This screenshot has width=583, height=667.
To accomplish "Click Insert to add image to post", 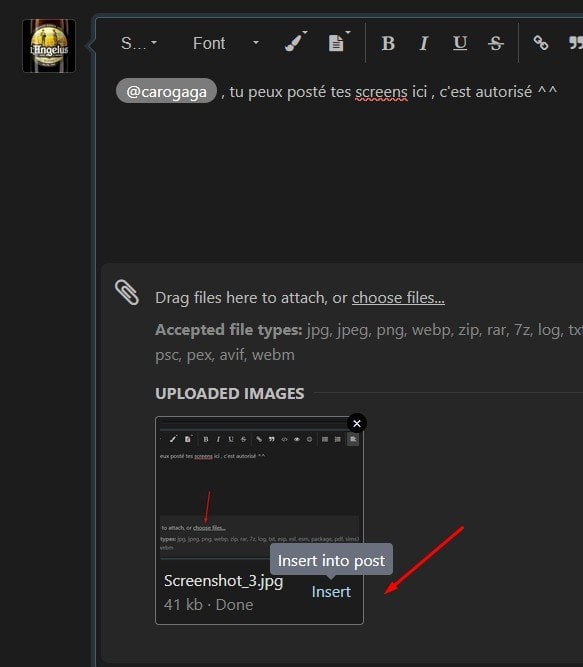I will point(331,592).
